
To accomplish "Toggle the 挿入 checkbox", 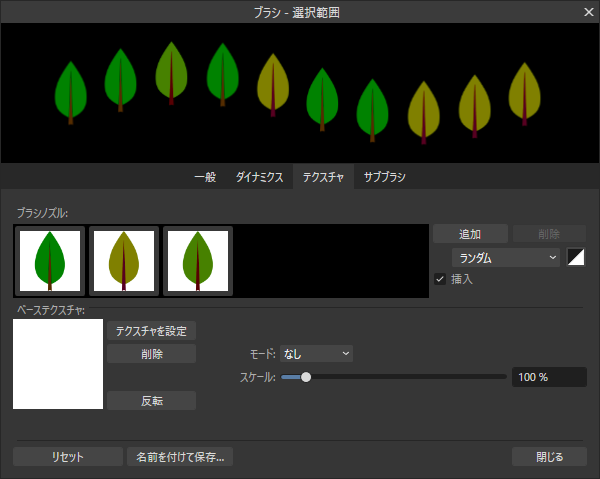I will pos(440,279).
